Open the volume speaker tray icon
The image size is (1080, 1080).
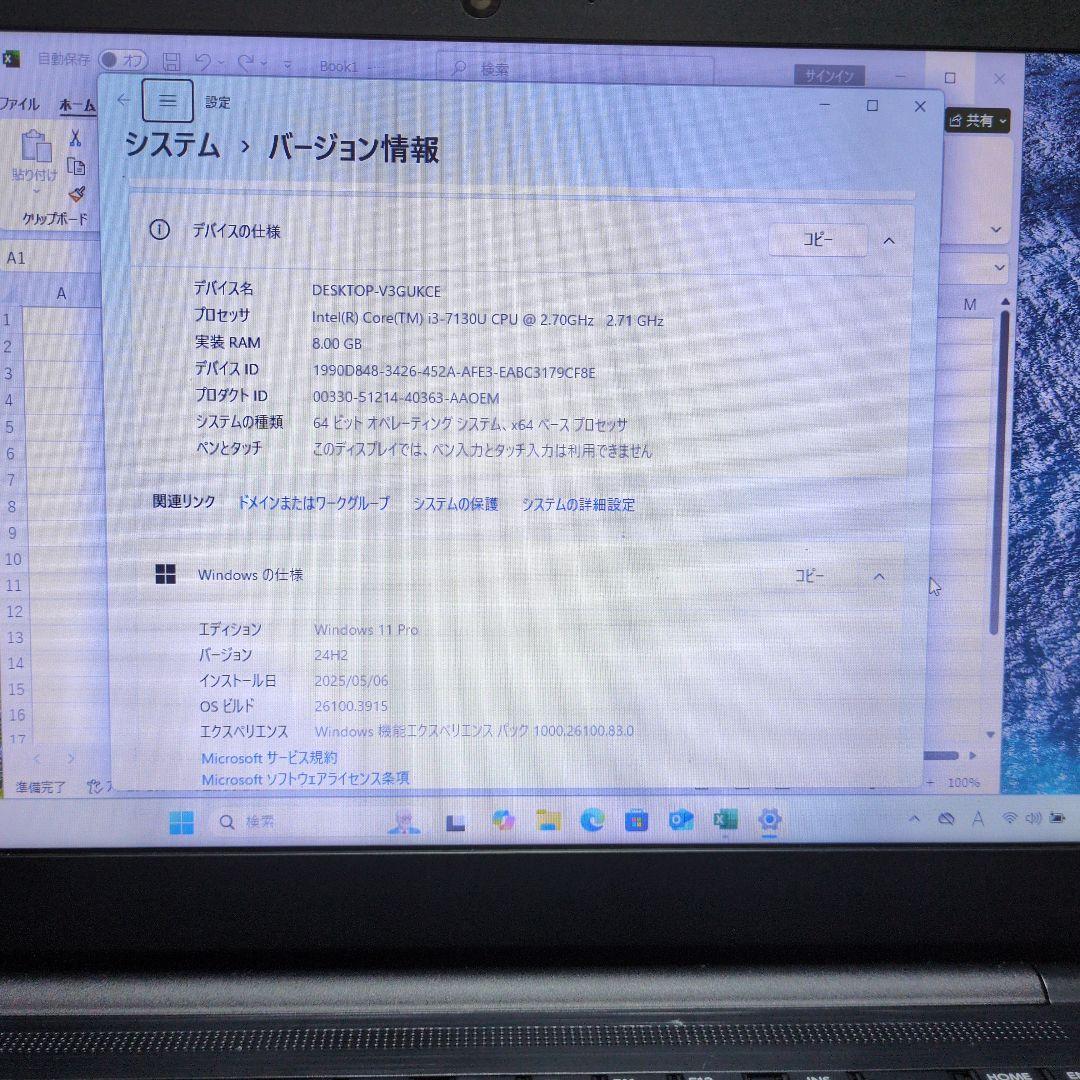coord(1032,818)
